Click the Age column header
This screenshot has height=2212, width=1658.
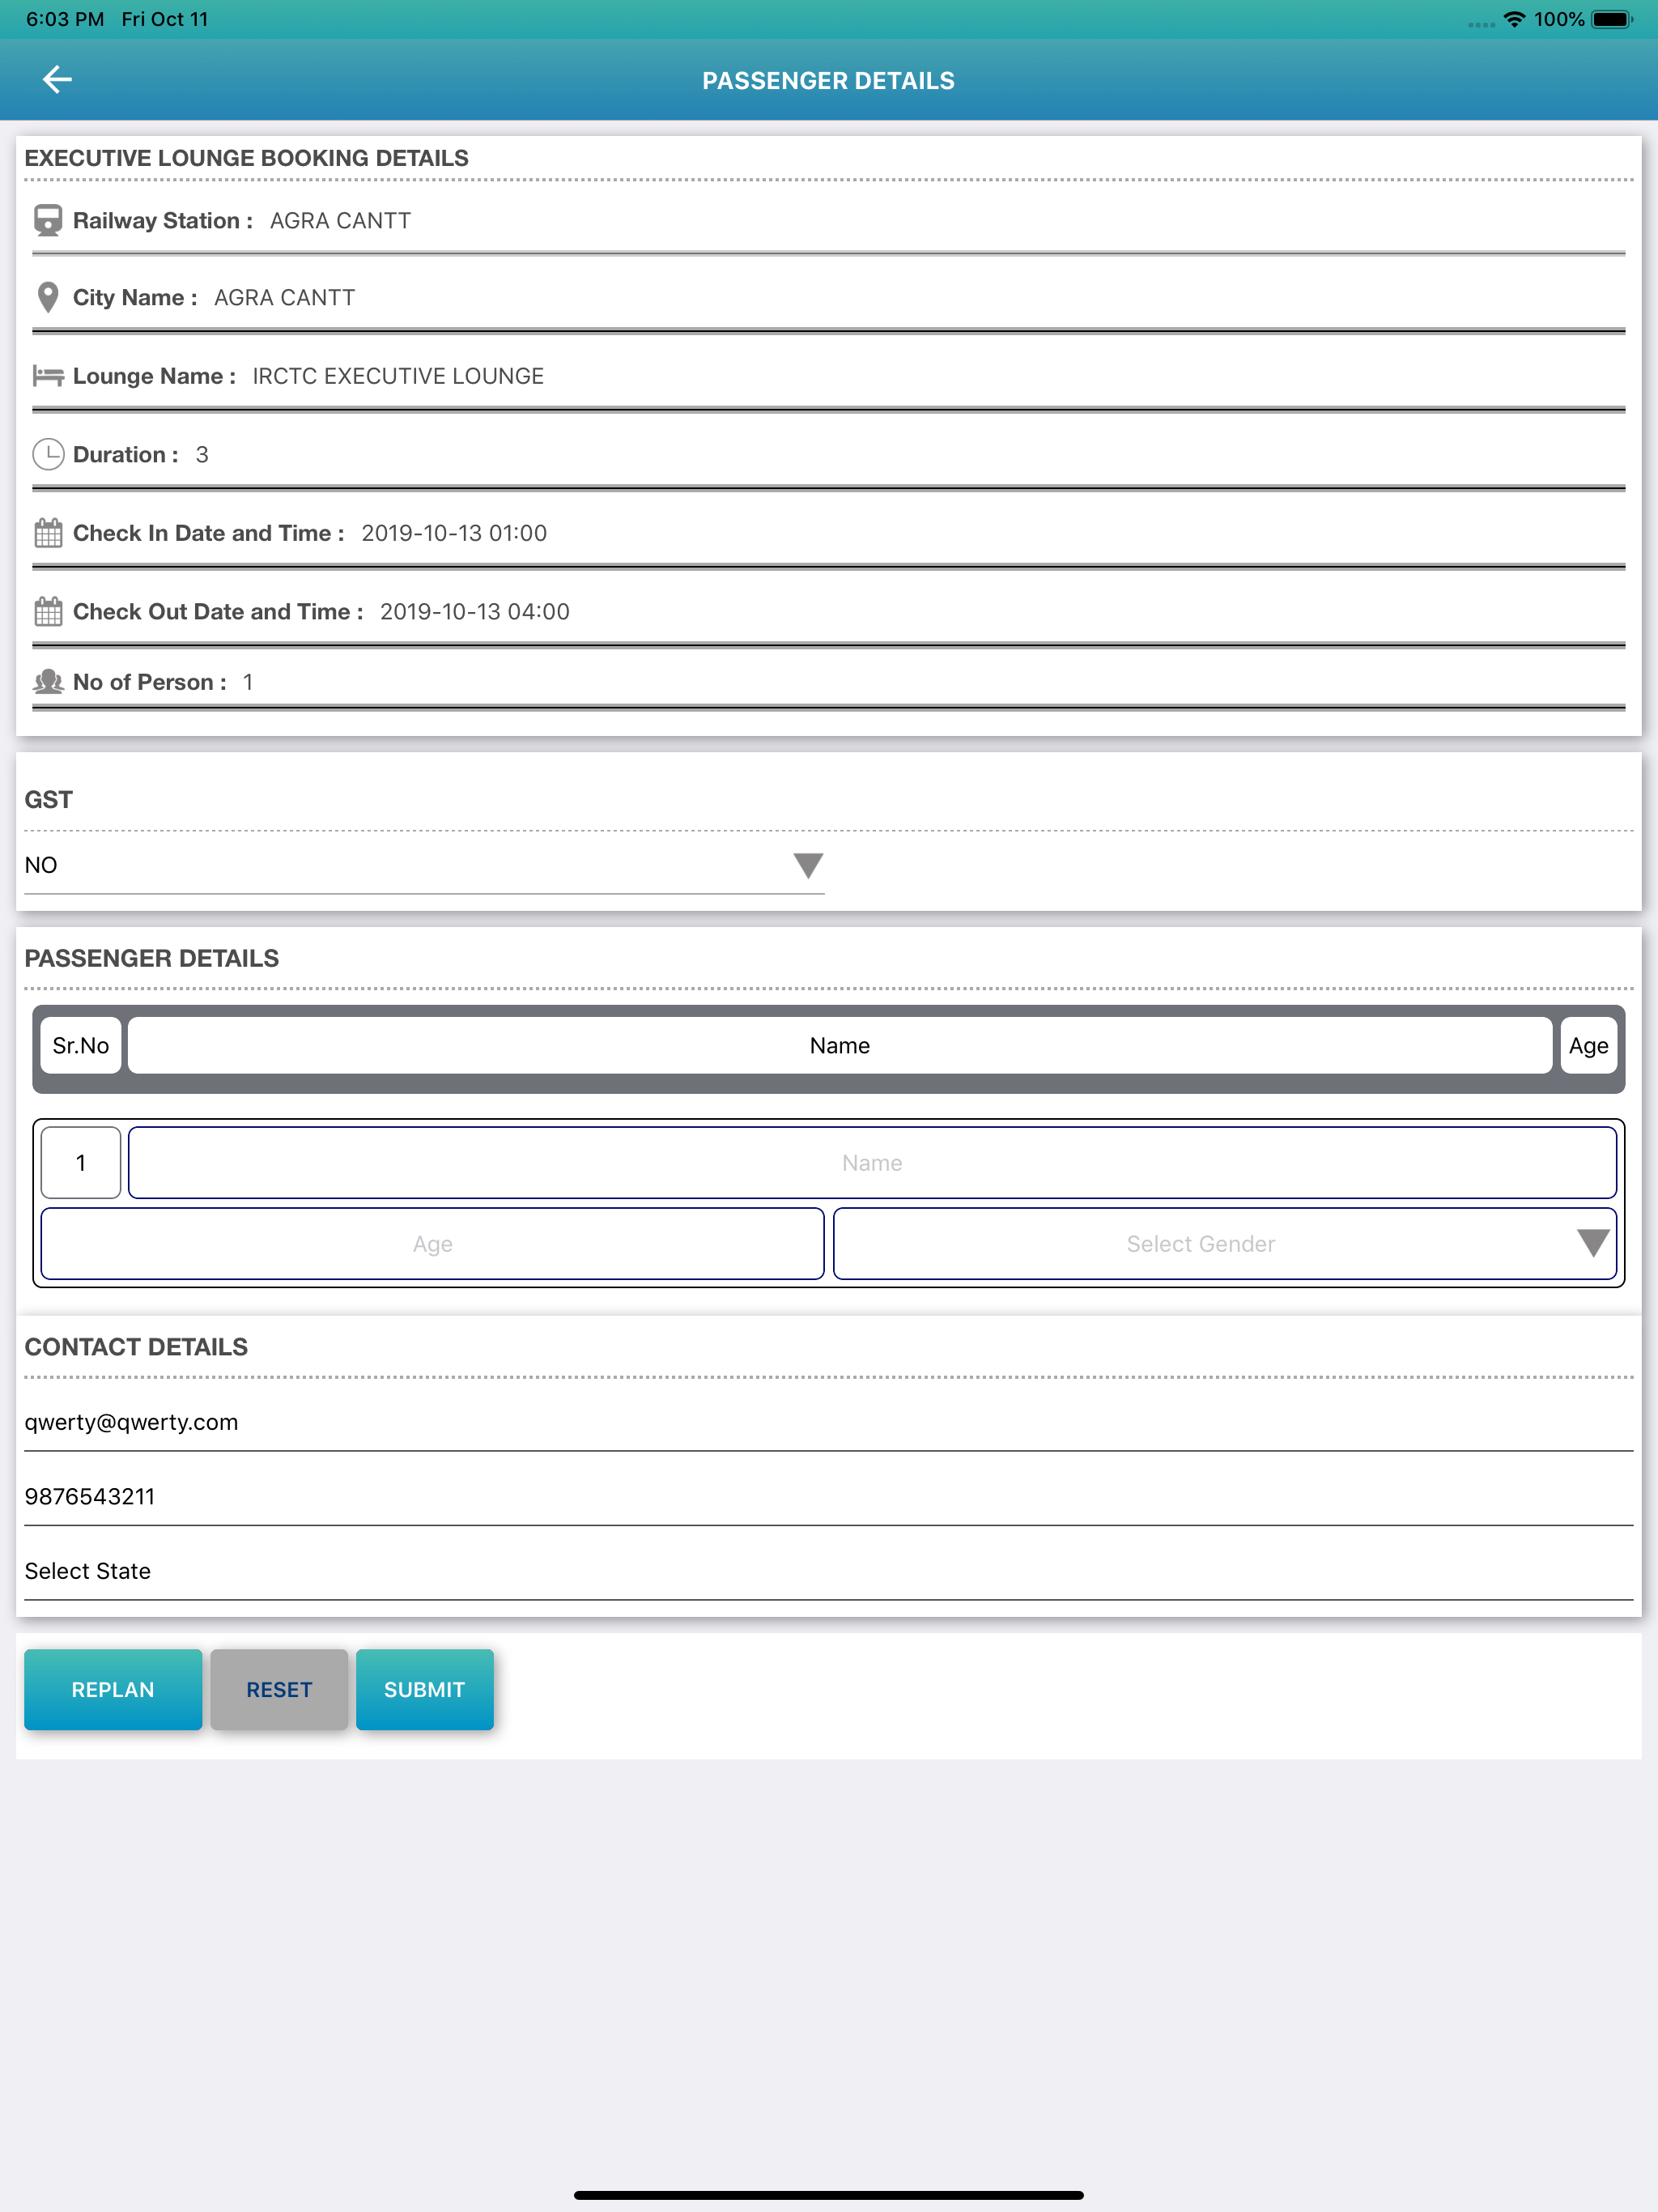1588,1046
